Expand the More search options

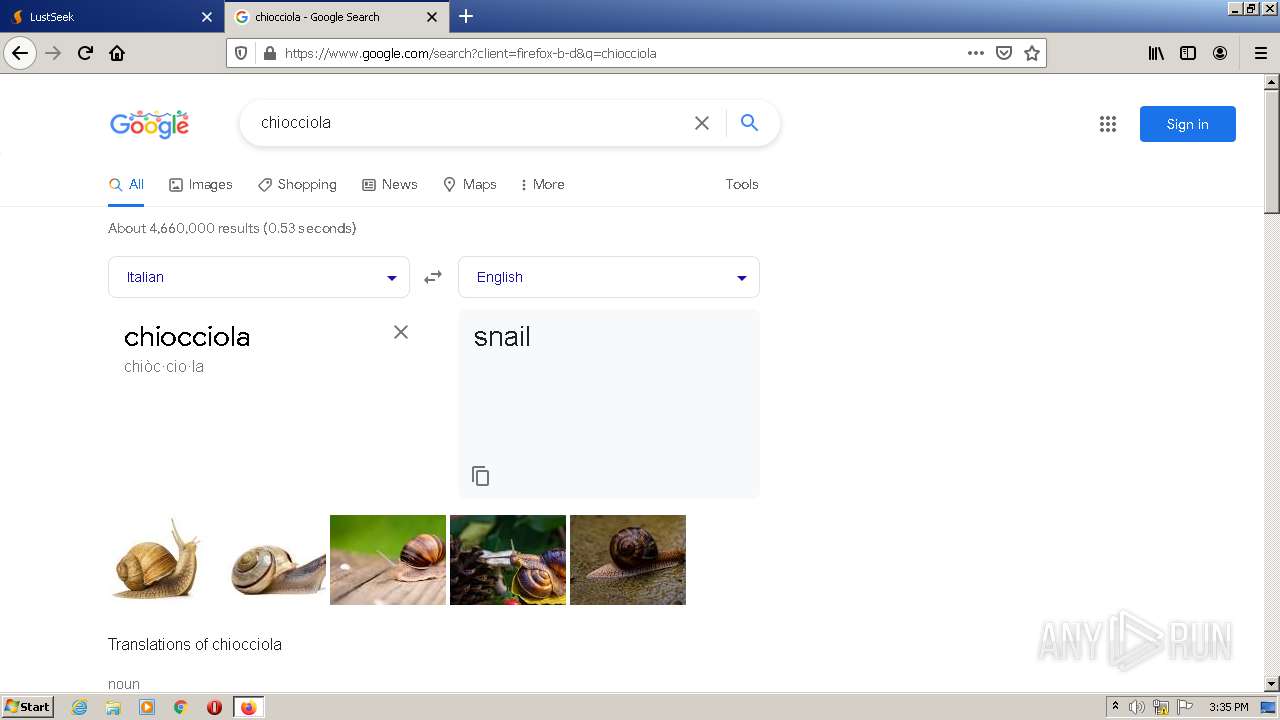(x=543, y=184)
